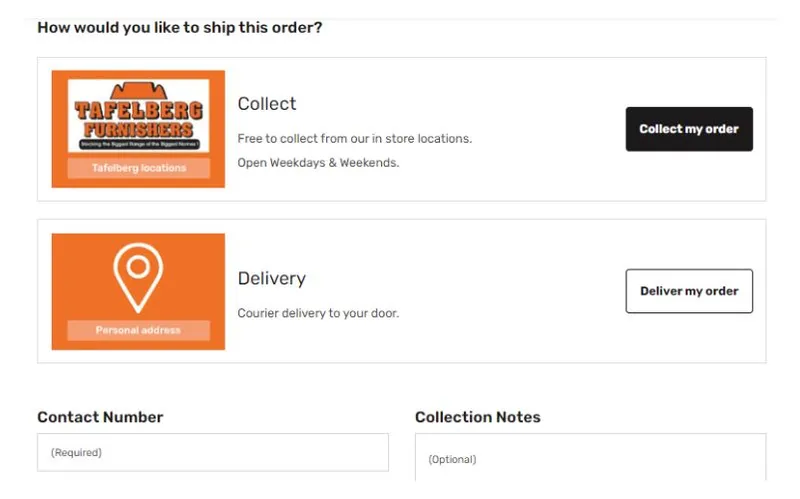Click the 'Courier delivery to your door' text
800x499 pixels.
[x=318, y=313]
